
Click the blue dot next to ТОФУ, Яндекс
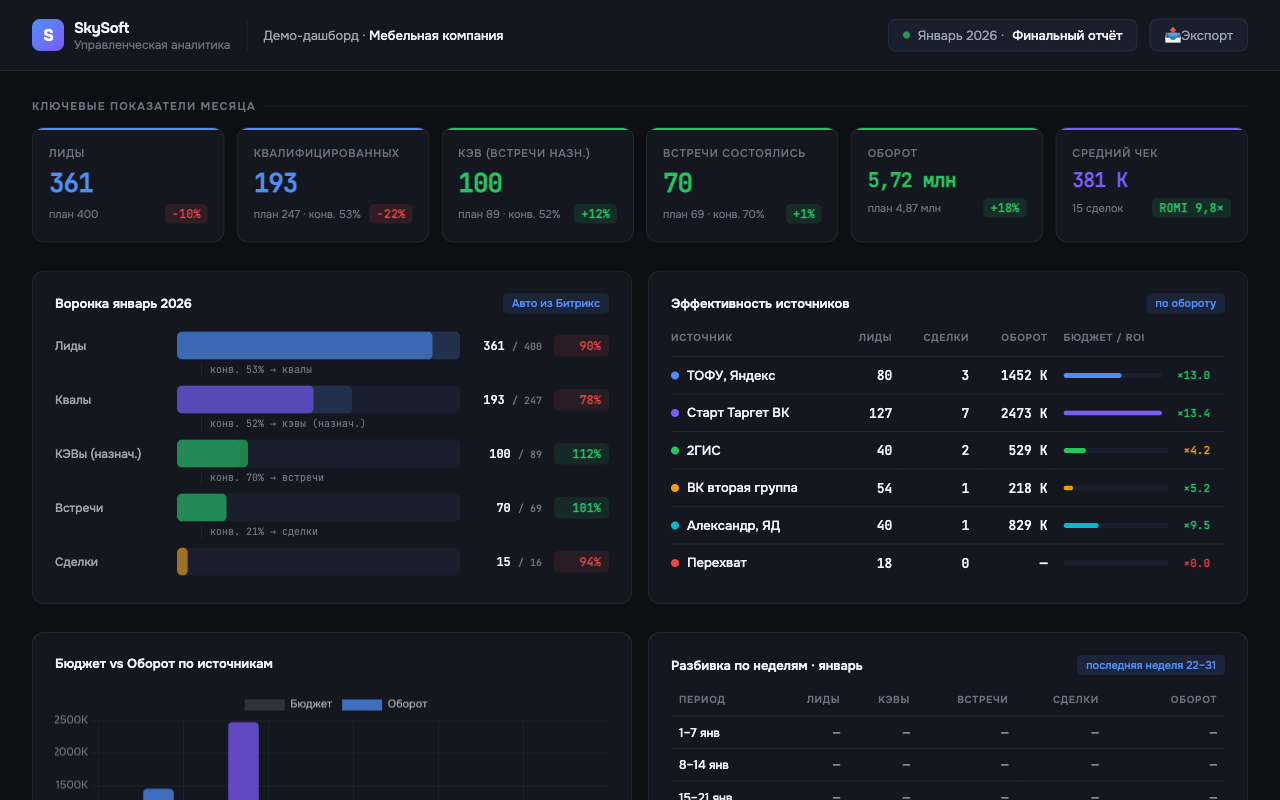point(675,376)
